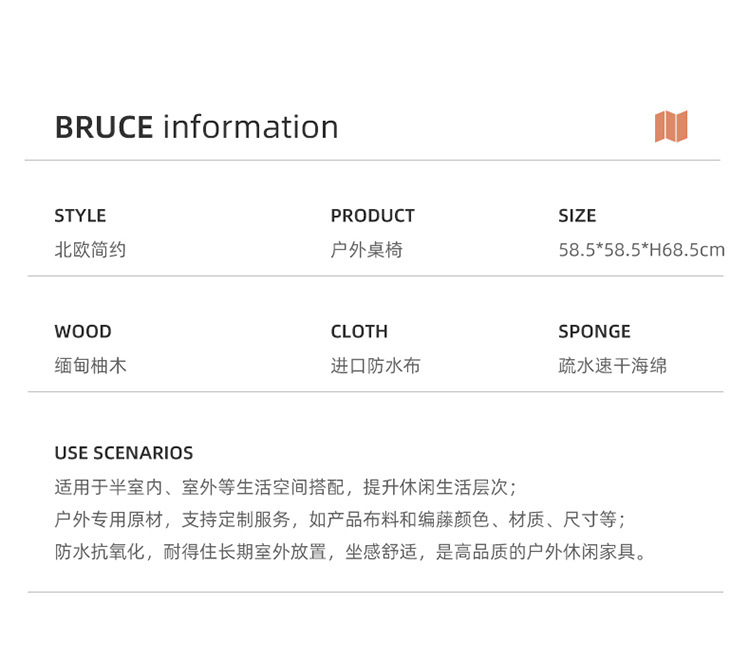The image size is (750, 659).
Task: Click the bold word BRUCE in the heading
Action: click(x=104, y=127)
